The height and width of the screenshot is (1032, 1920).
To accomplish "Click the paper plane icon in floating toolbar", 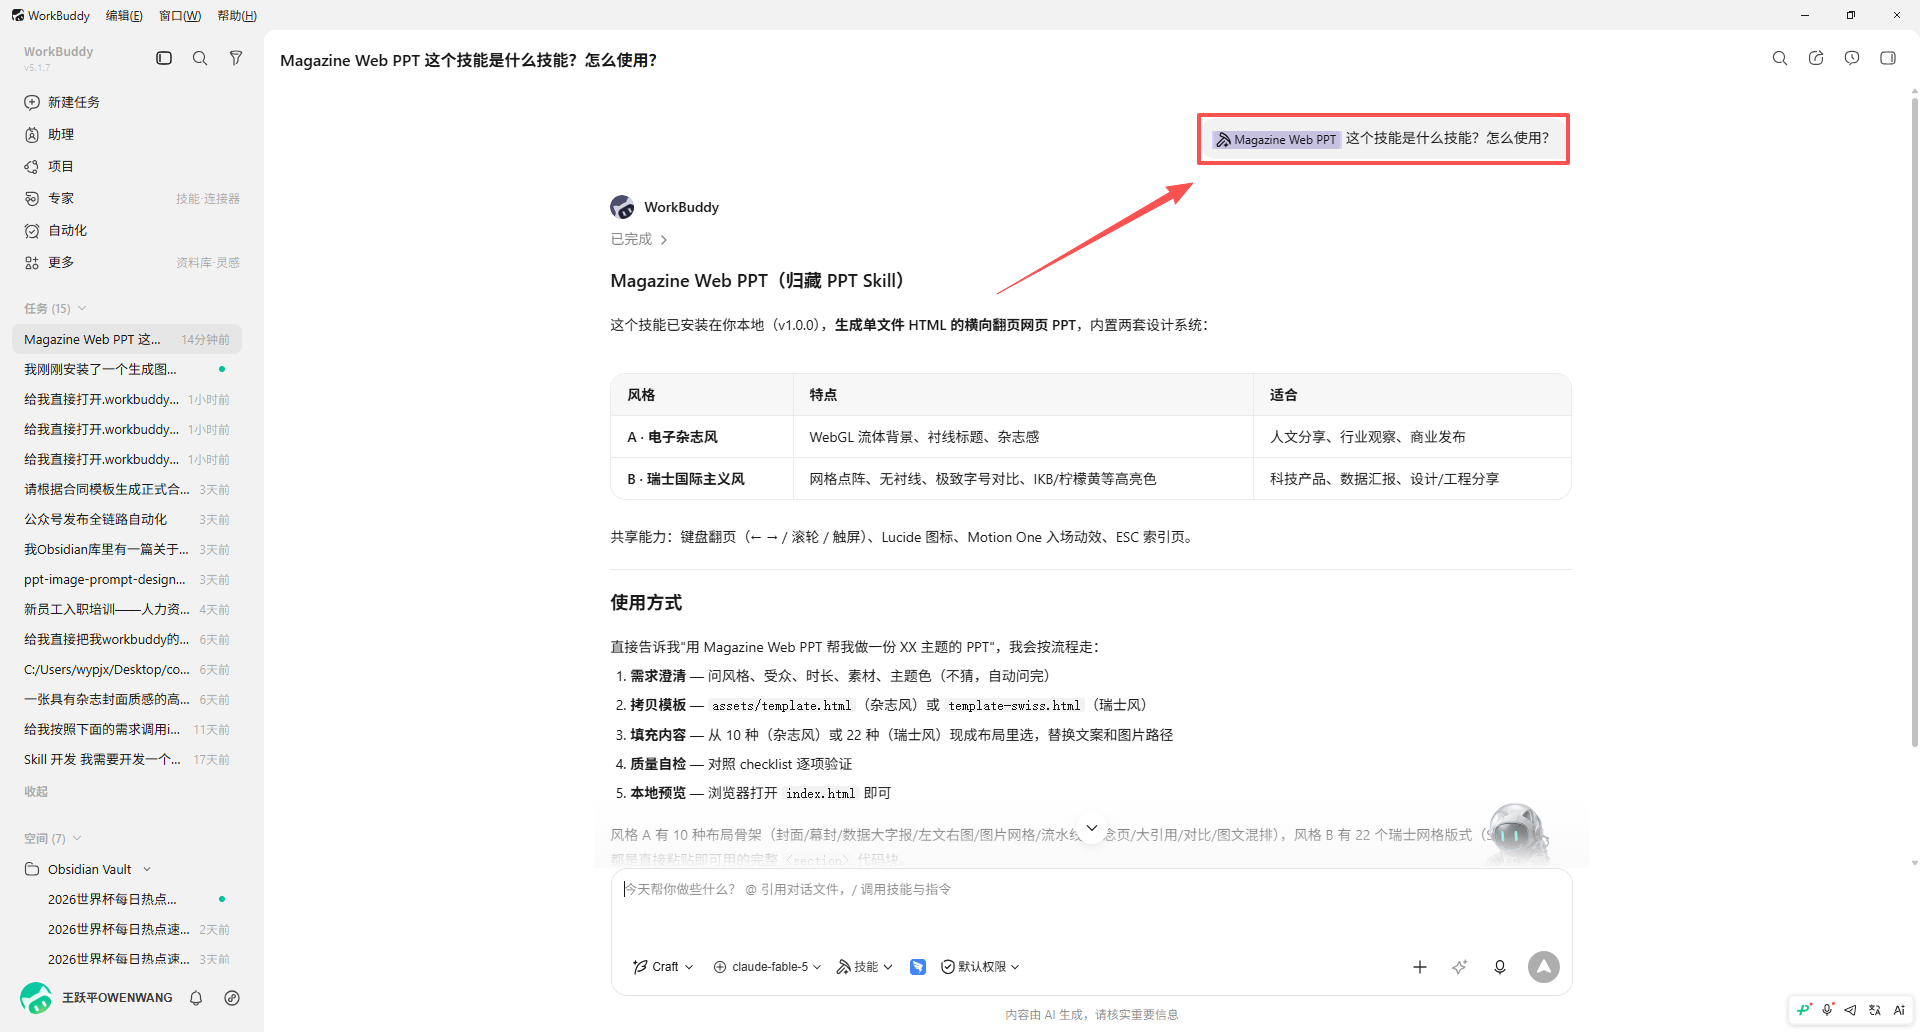I will click(1851, 1010).
